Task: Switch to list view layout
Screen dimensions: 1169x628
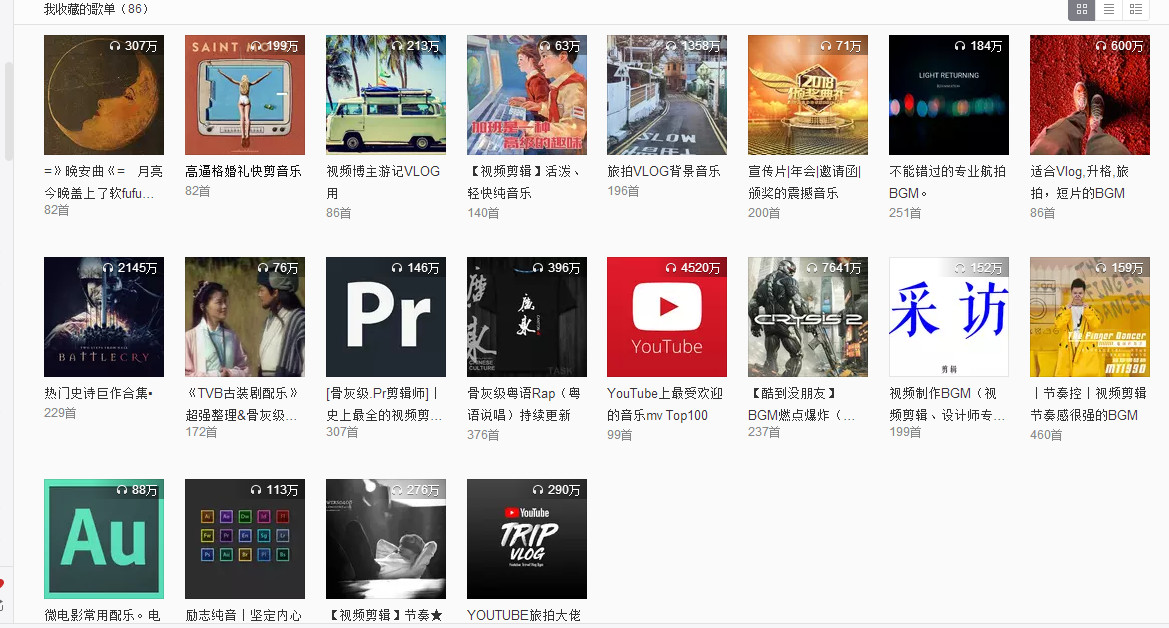Action: pyautogui.click(x=1109, y=9)
